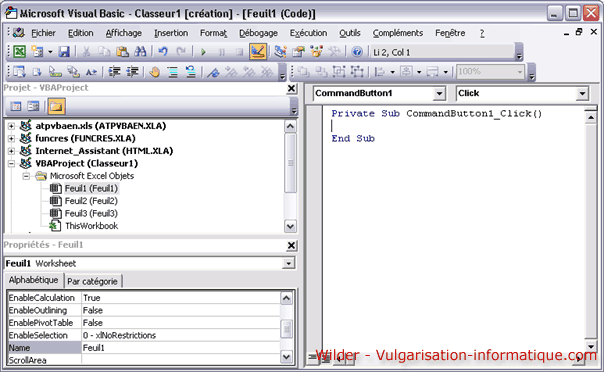
Task: Collapse the VBAProject (Classeur1) tree node
Action: [x=12, y=164]
